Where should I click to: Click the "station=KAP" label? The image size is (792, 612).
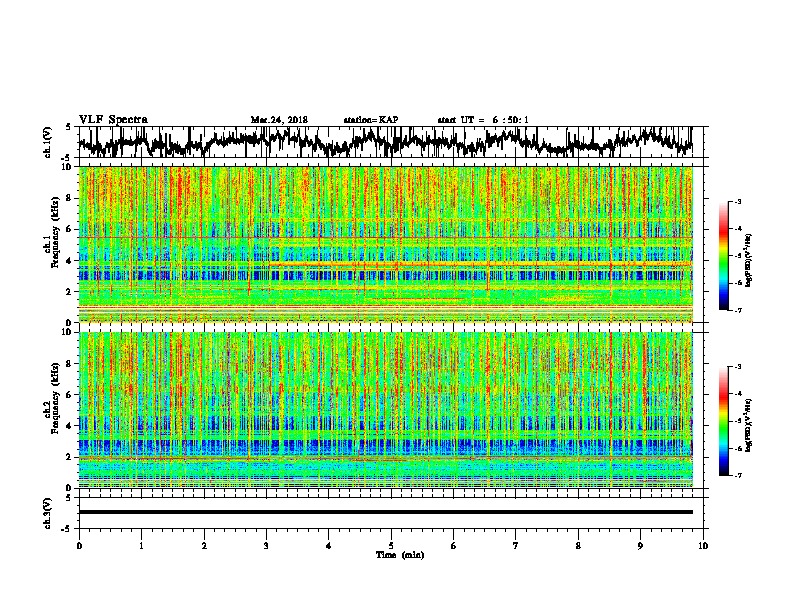coord(371,120)
